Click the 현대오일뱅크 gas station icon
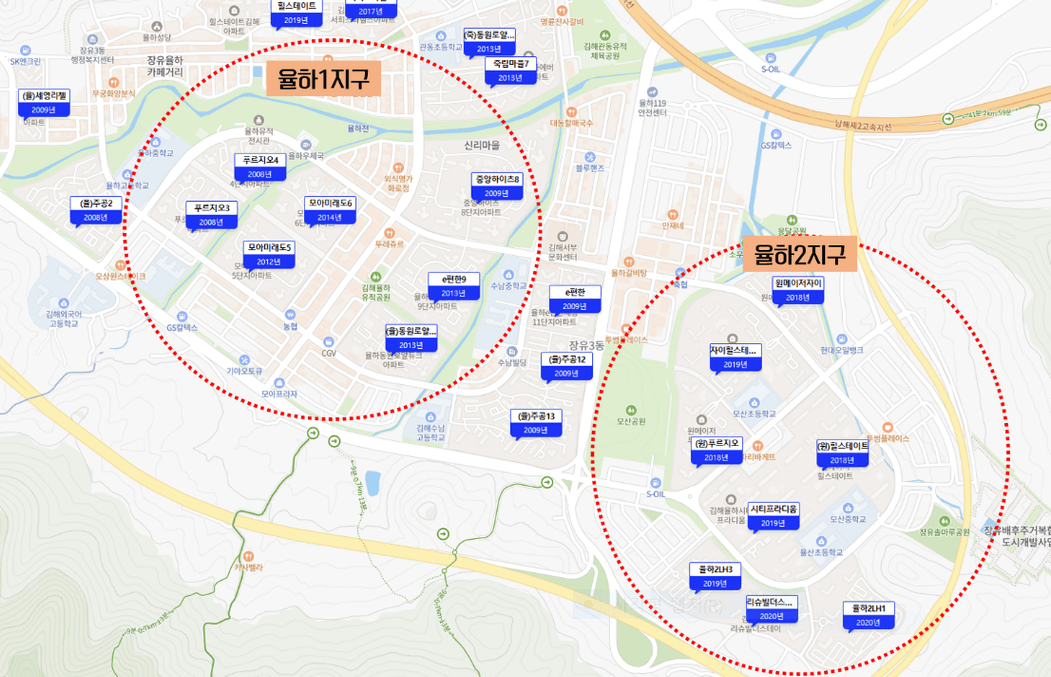 (x=842, y=339)
